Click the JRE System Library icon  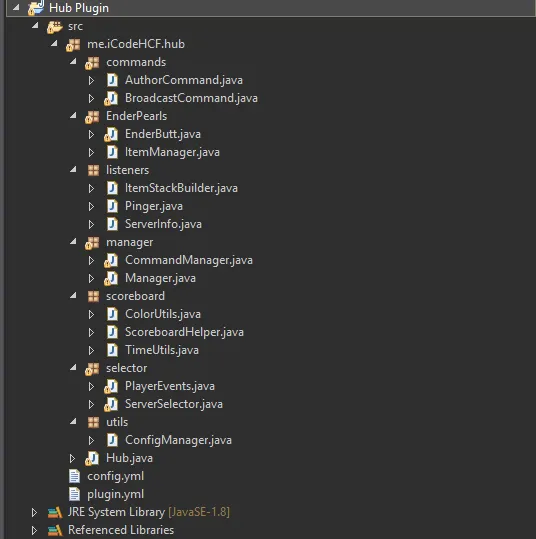(55, 512)
